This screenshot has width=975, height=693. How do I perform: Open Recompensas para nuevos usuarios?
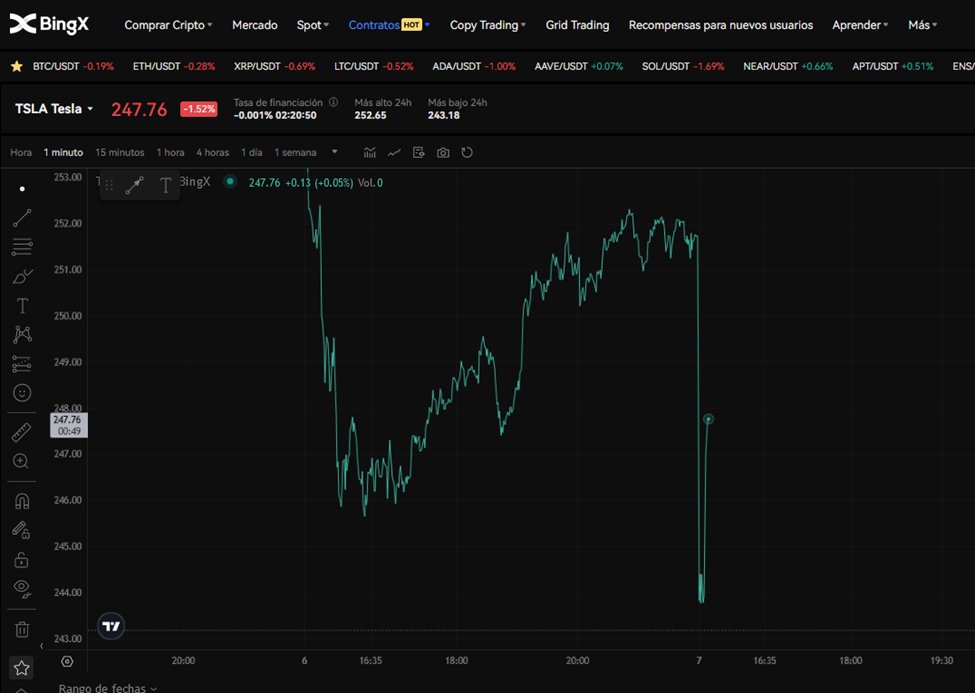[x=721, y=25]
